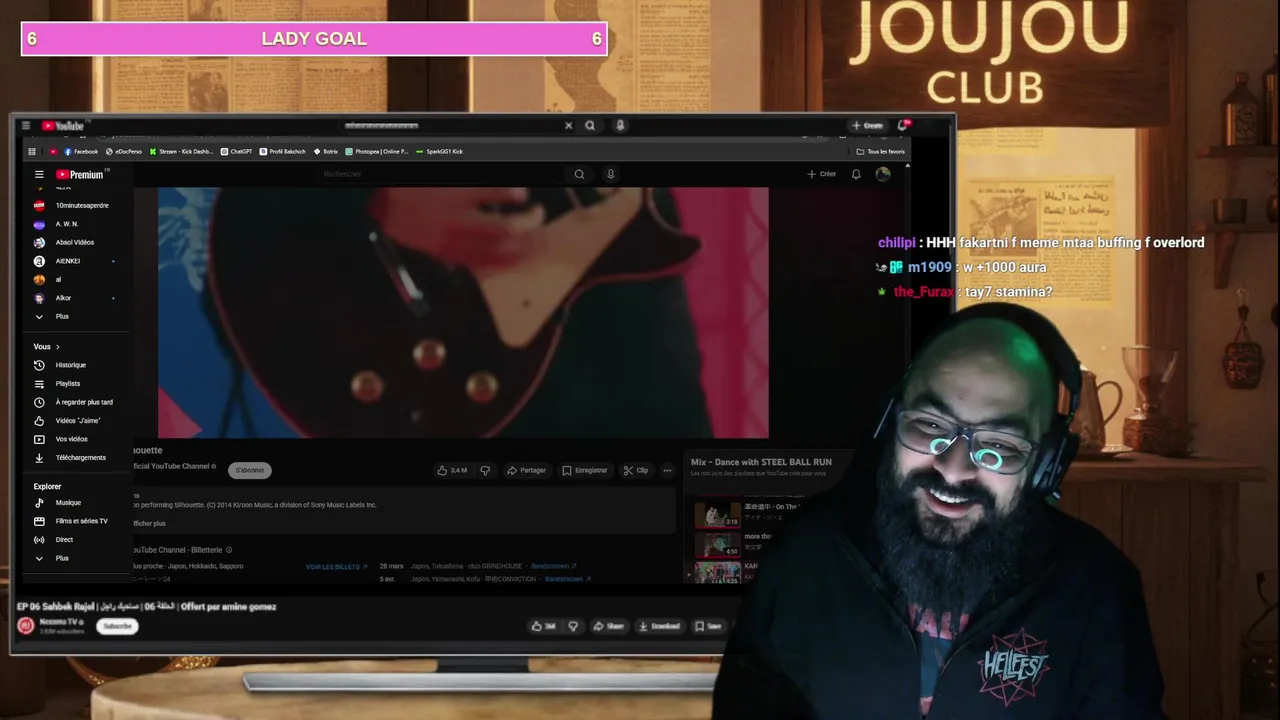The image size is (1280, 720).
Task: Clear the outer search bar with X
Action: point(568,126)
